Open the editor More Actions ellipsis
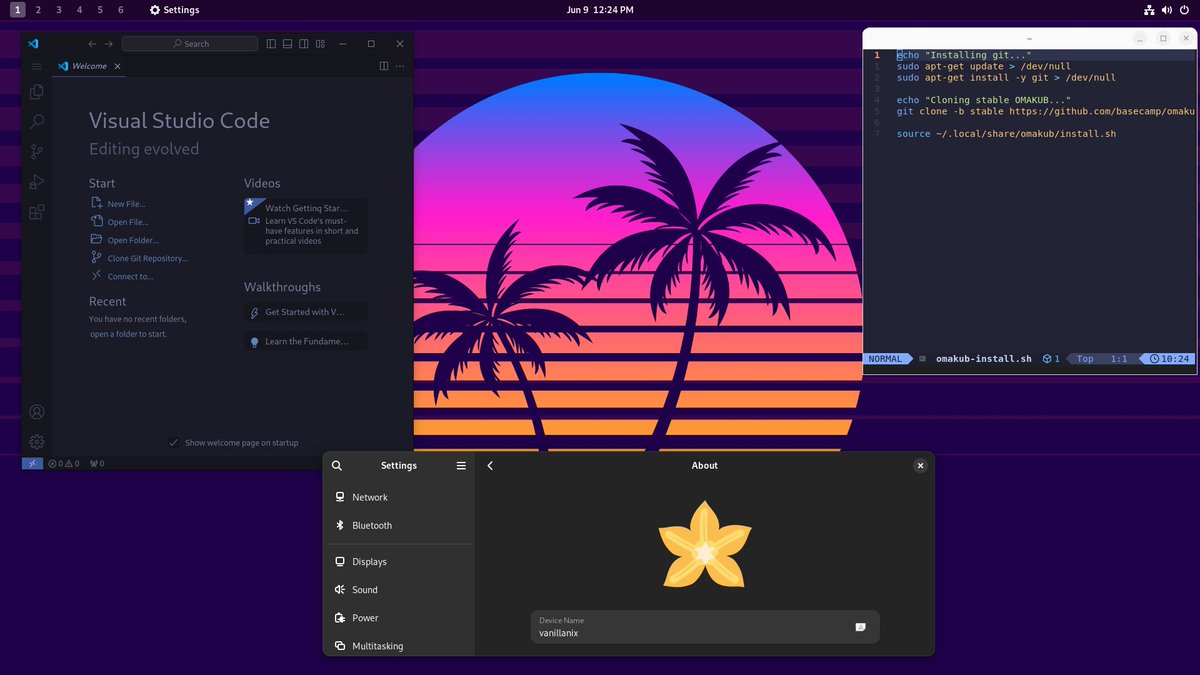The height and width of the screenshot is (675, 1200). [x=400, y=66]
